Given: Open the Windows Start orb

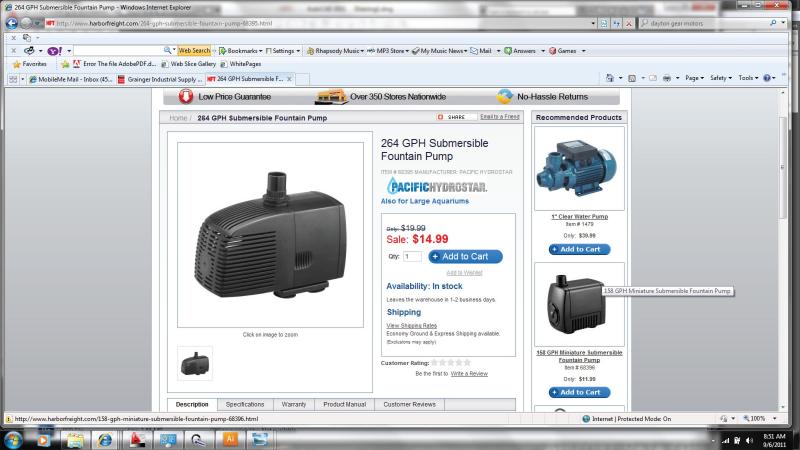Looking at the screenshot, I should click(13, 440).
